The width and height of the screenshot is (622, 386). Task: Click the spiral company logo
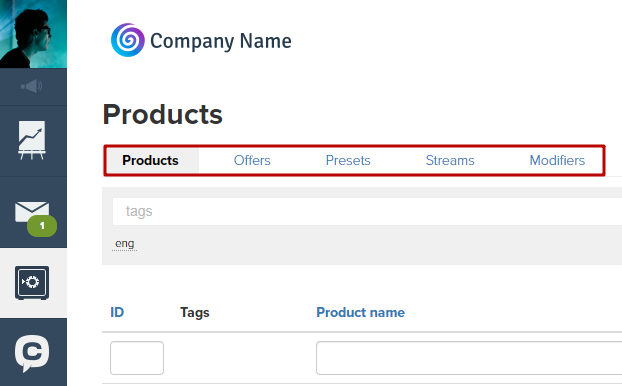(128, 40)
